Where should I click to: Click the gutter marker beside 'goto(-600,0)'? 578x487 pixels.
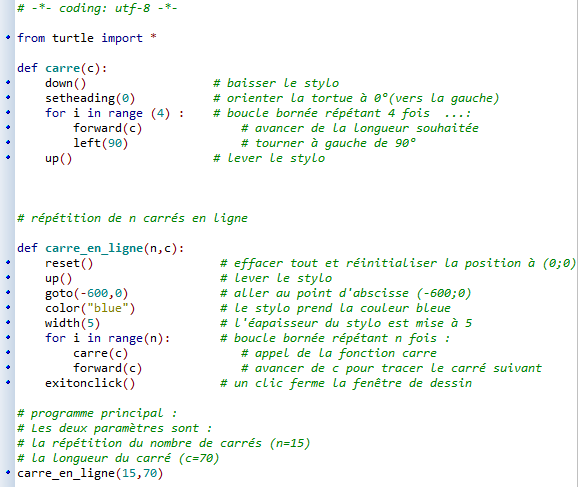[x=8, y=292]
